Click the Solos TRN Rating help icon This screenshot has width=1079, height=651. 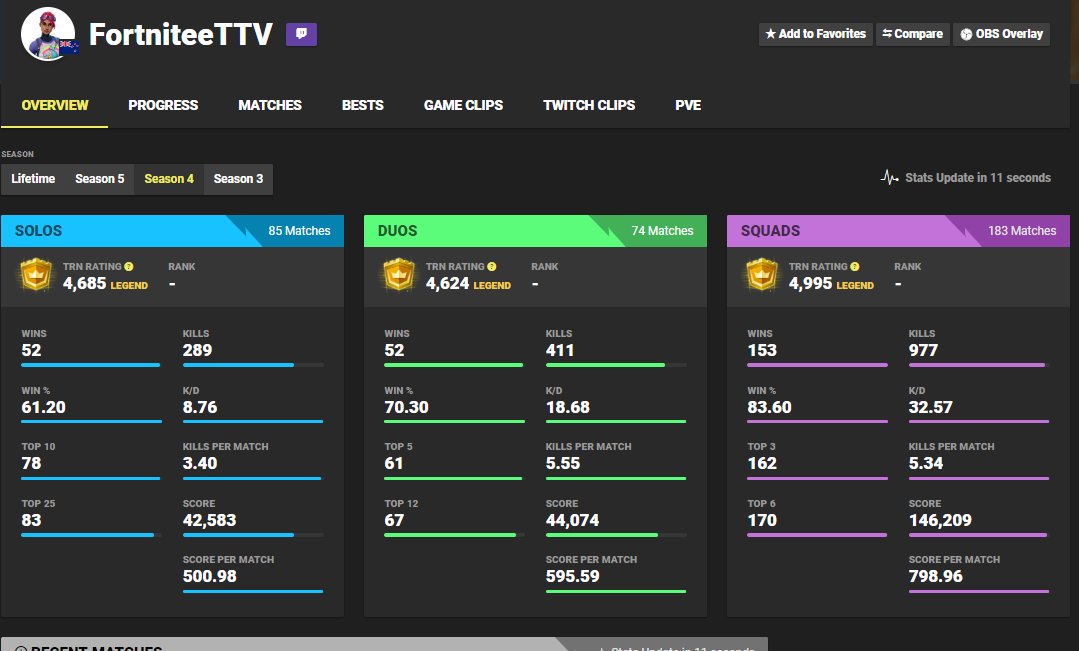129,266
